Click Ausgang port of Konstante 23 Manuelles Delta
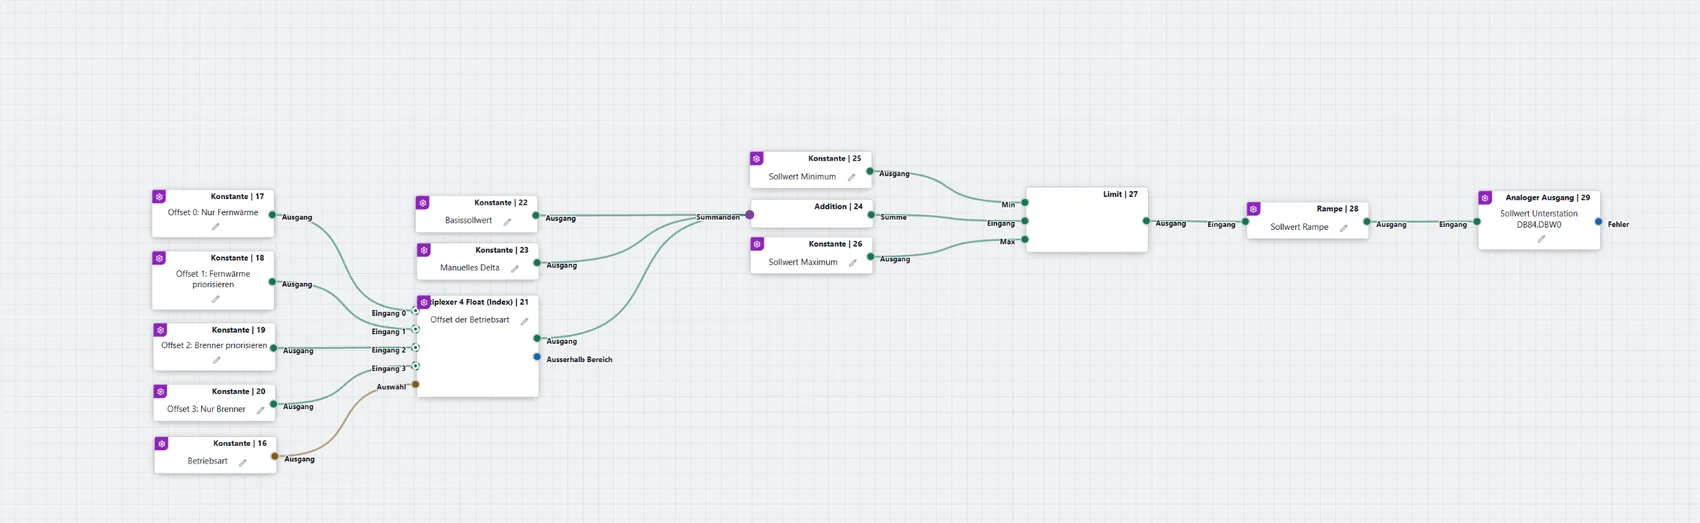1700x523 pixels. 537,263
